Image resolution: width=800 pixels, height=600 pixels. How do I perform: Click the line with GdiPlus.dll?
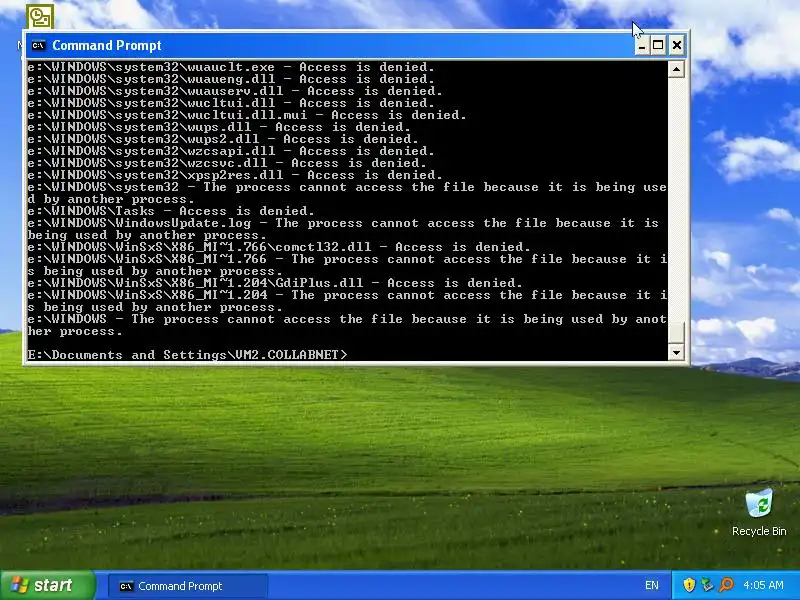coord(275,283)
